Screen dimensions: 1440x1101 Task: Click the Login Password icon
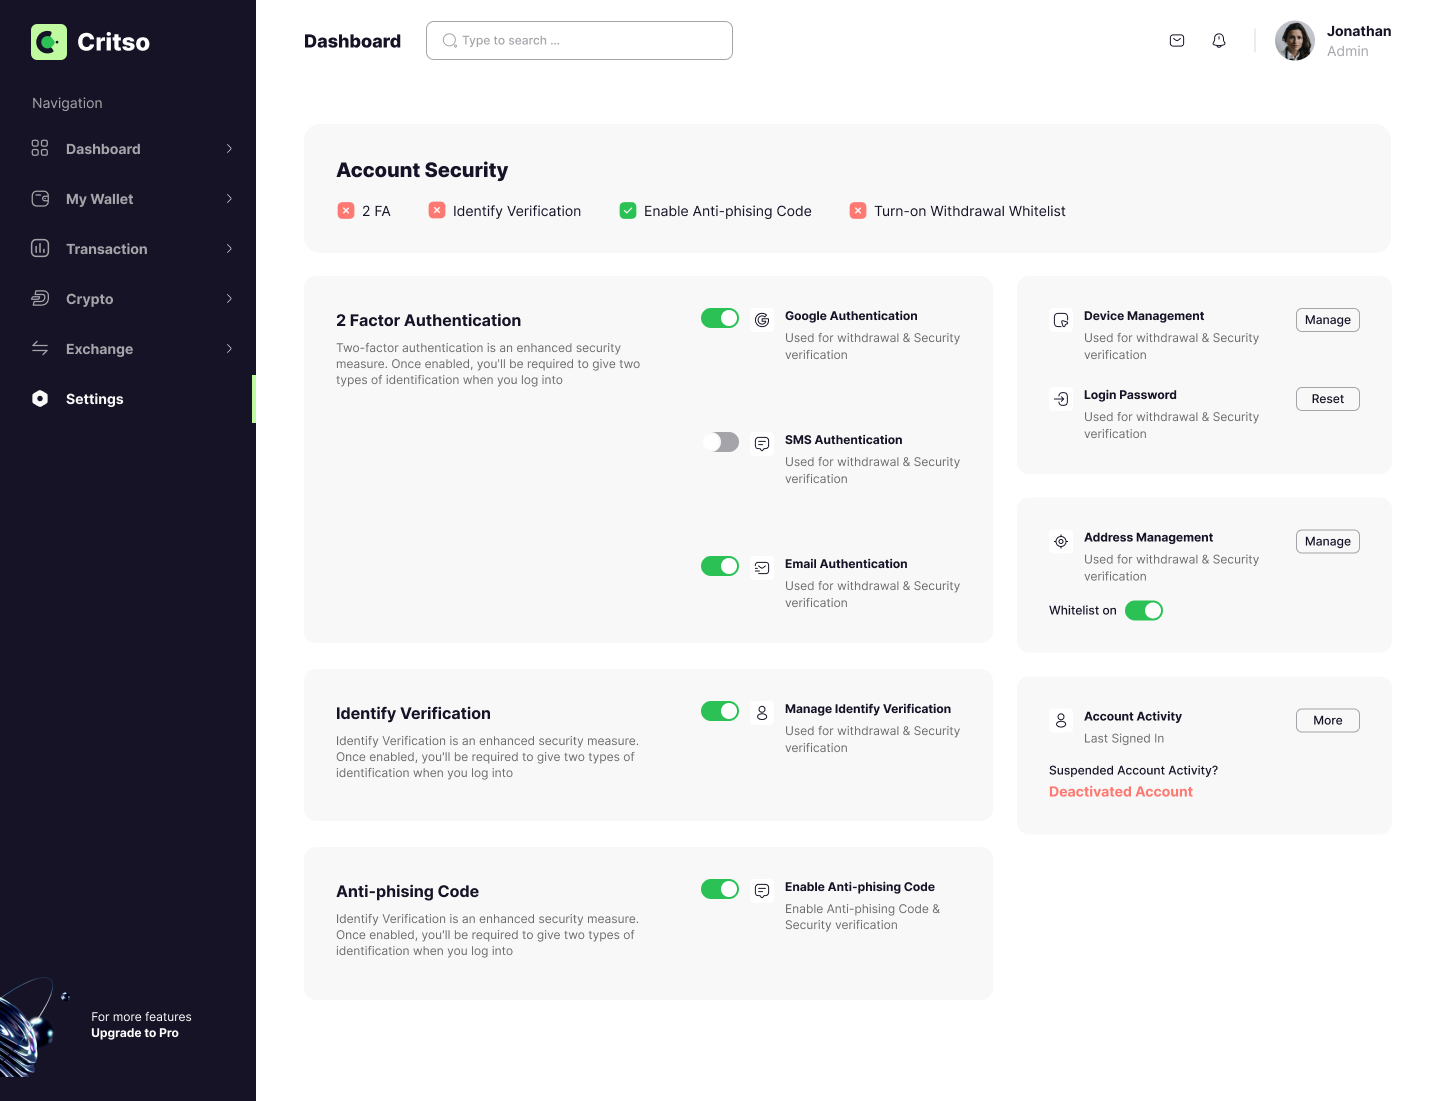pyautogui.click(x=1061, y=399)
